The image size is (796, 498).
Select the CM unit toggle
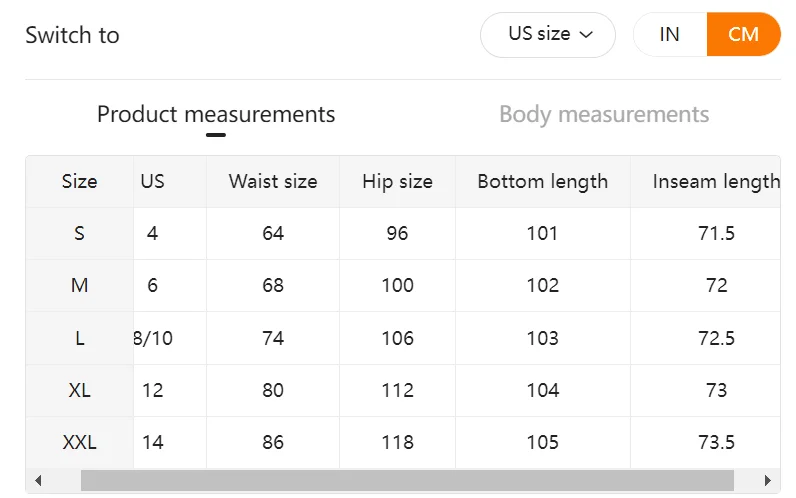point(743,34)
